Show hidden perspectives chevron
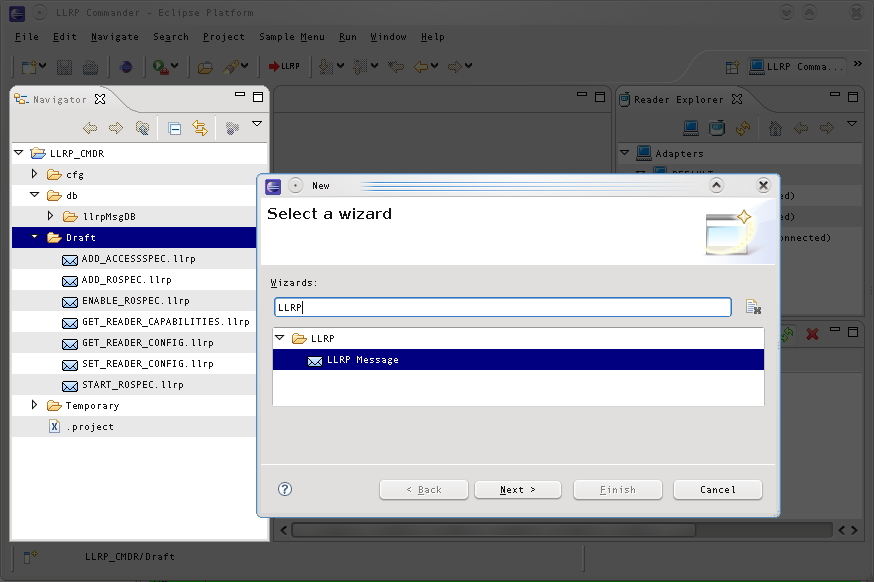This screenshot has height=582, width=874. point(858,64)
